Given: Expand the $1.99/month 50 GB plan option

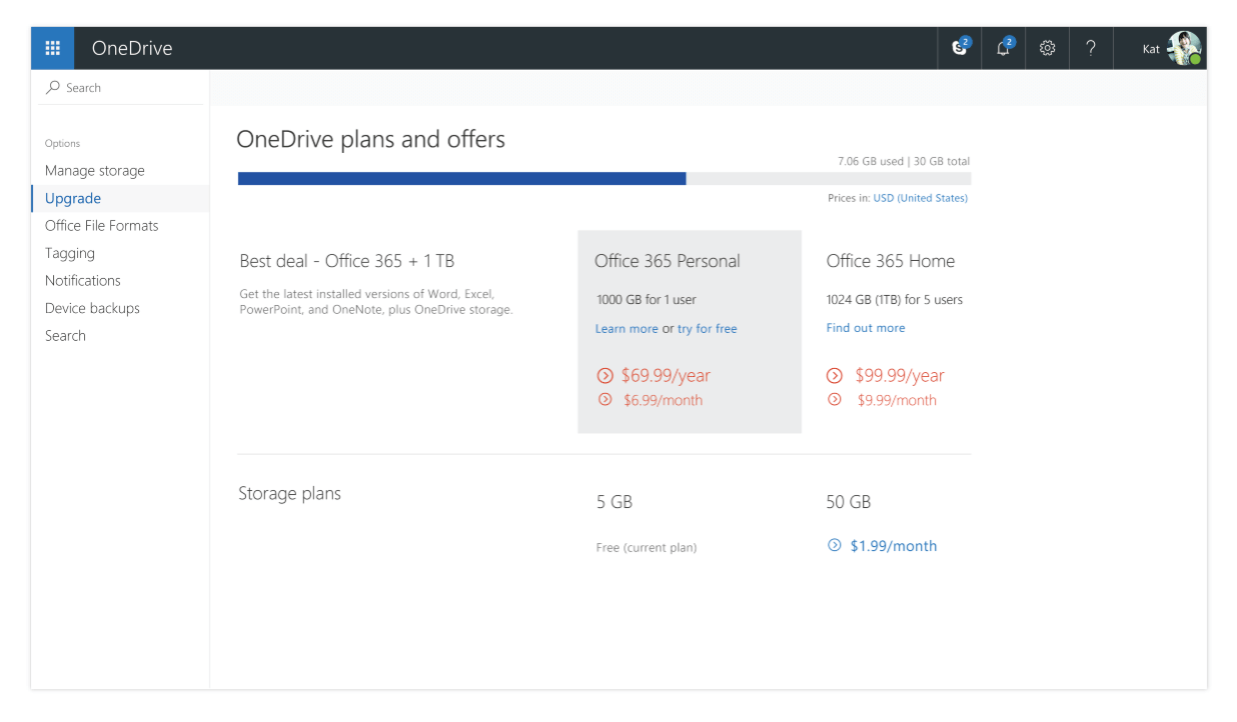Looking at the screenshot, I should [834, 545].
